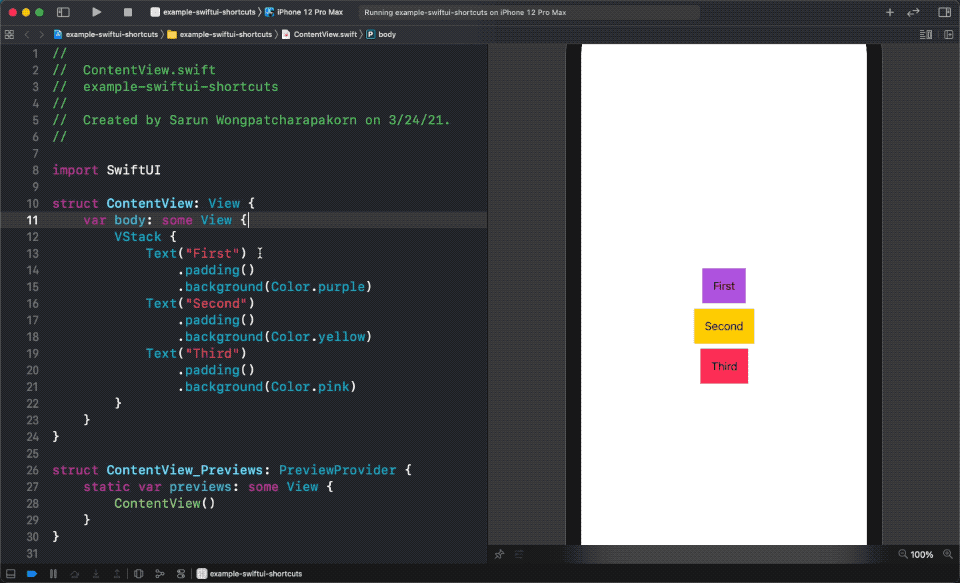The height and width of the screenshot is (583, 960).
Task: Open Debug View Hierarchy
Action: 138,574
